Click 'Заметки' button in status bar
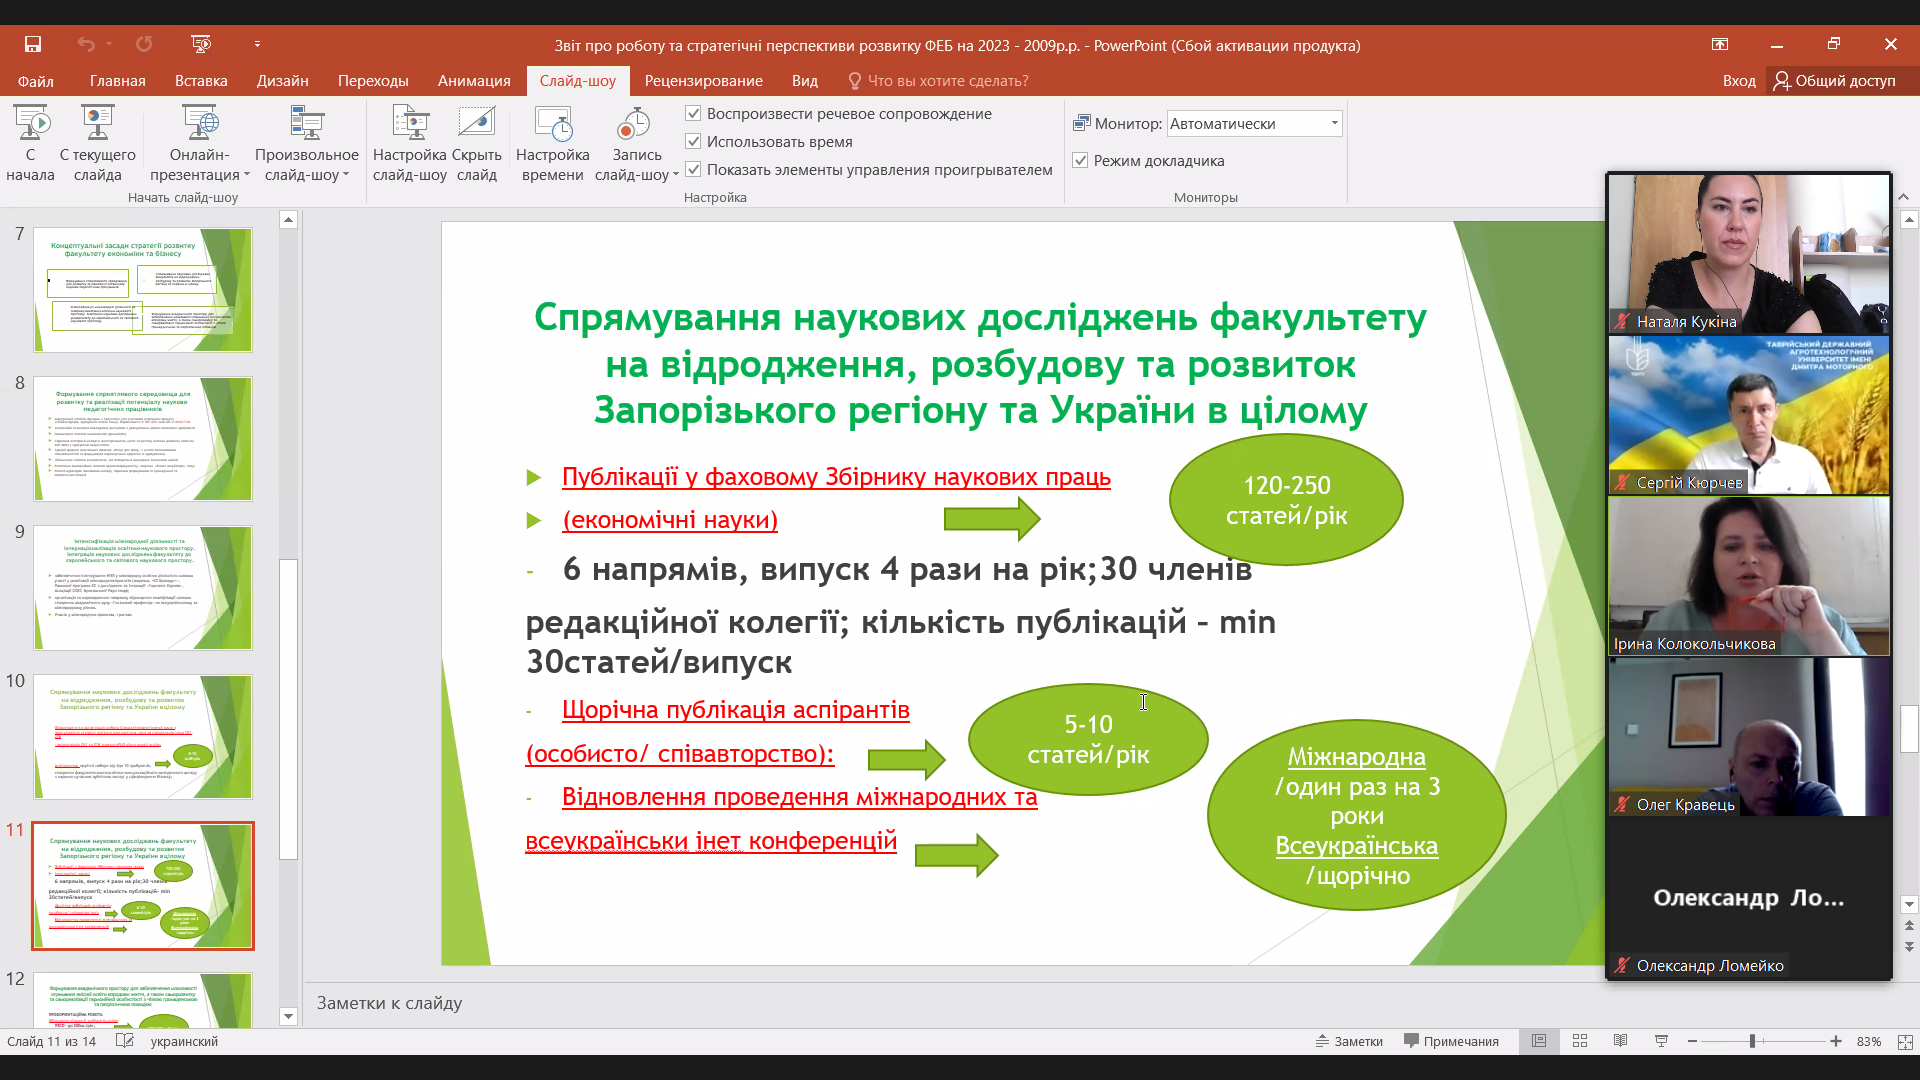The width and height of the screenshot is (1920, 1080). point(1349,1041)
